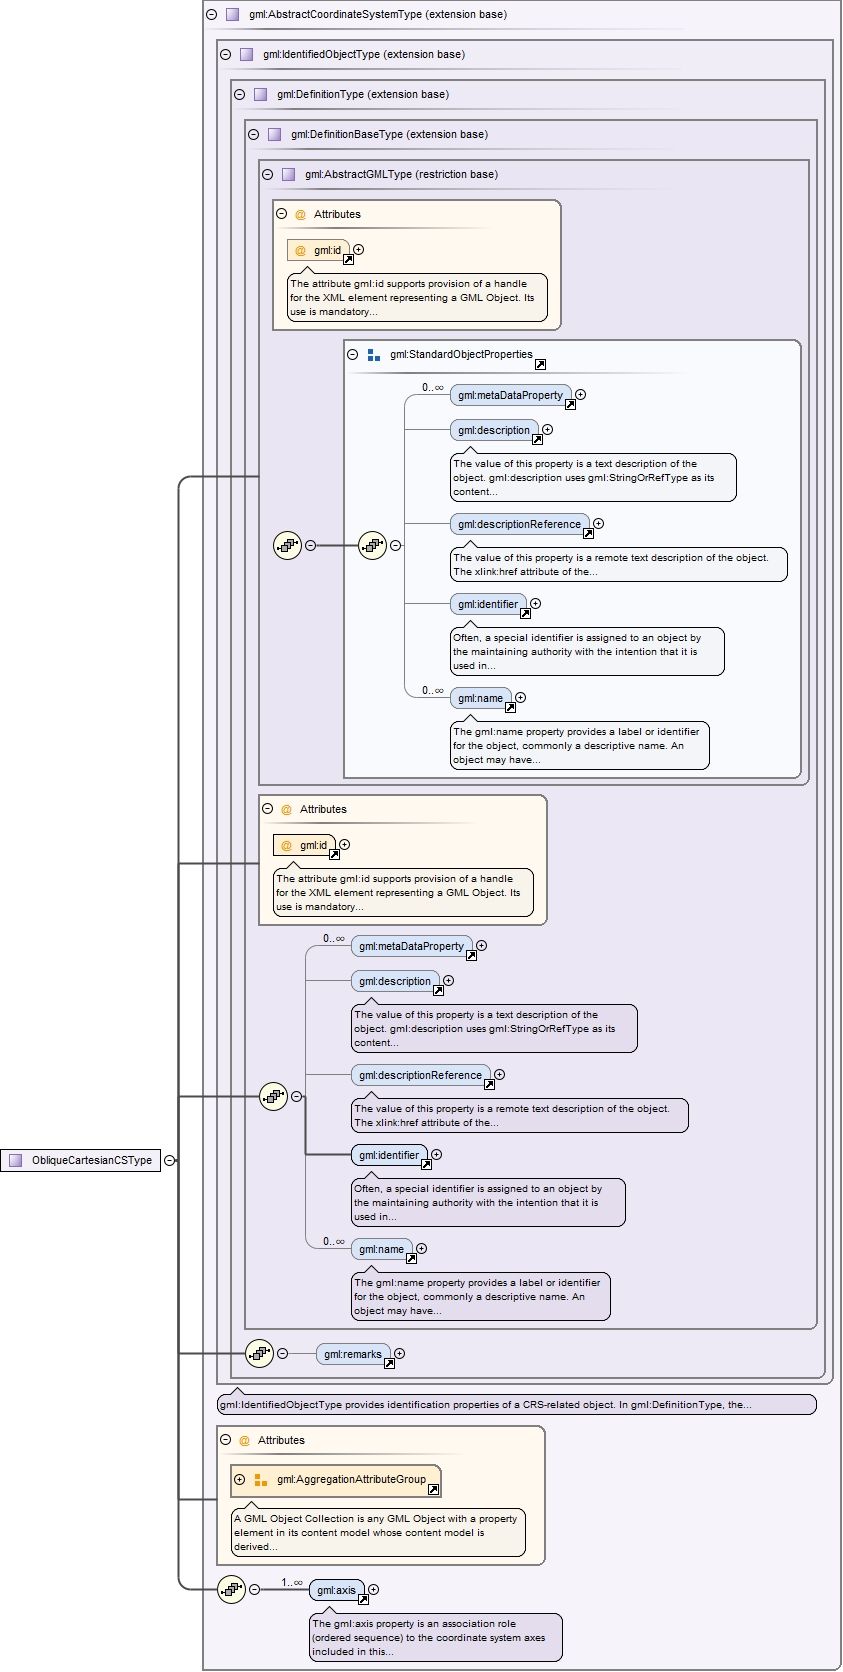Screen dimensions: 843x1672
Task: Collapse the gml:IdentifiedObjectType section
Action: point(225,54)
